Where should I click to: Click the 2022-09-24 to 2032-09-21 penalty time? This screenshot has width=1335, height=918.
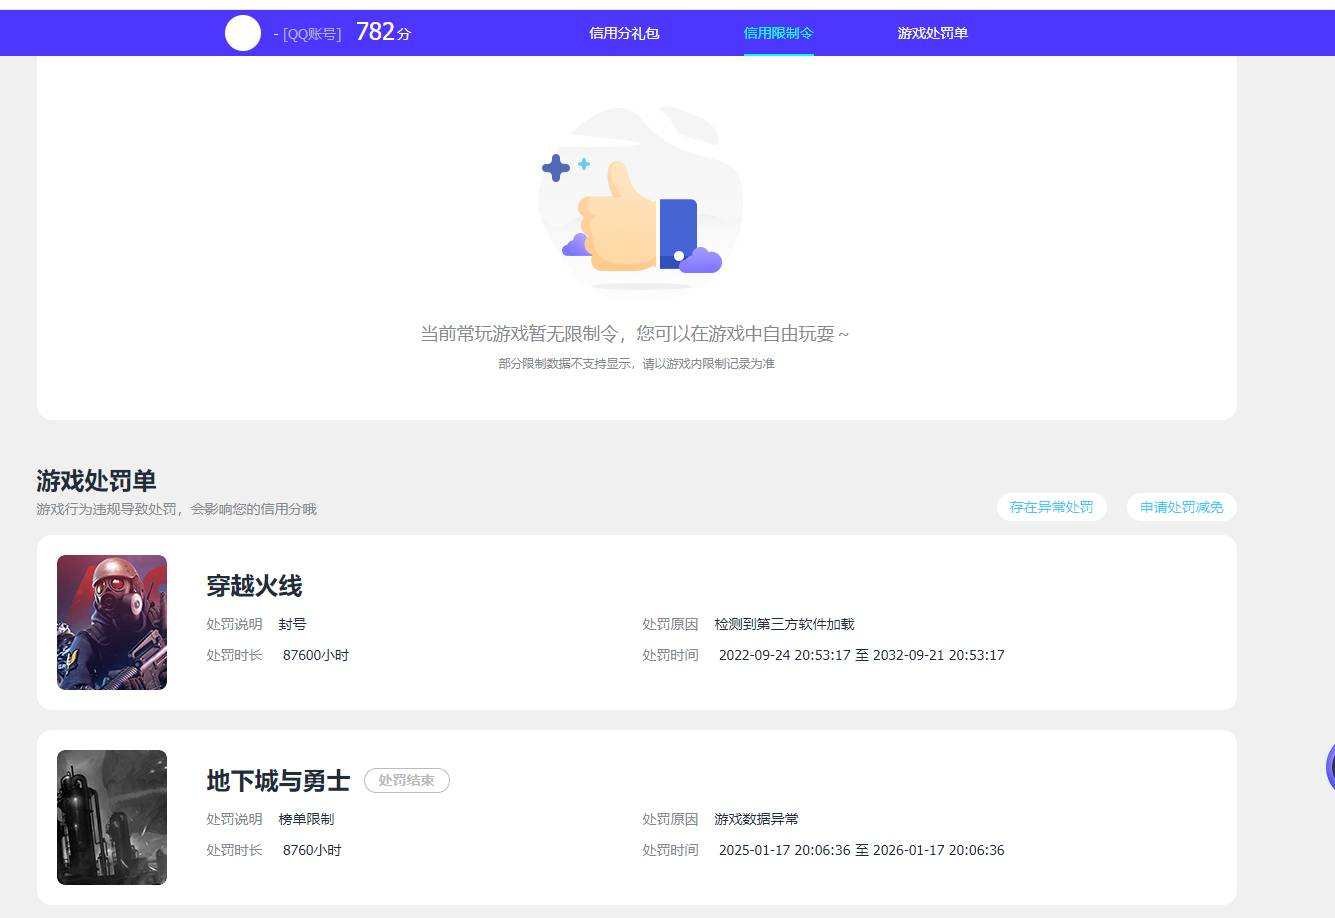click(x=861, y=655)
